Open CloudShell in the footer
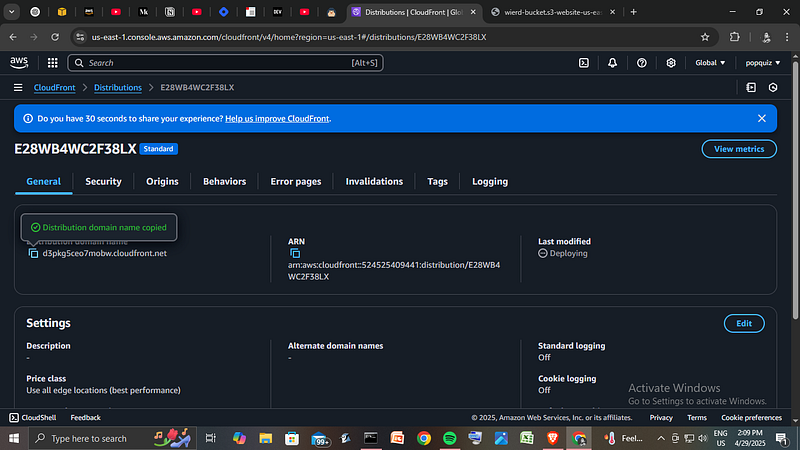Viewport: 800px width, 450px height. tap(33, 417)
